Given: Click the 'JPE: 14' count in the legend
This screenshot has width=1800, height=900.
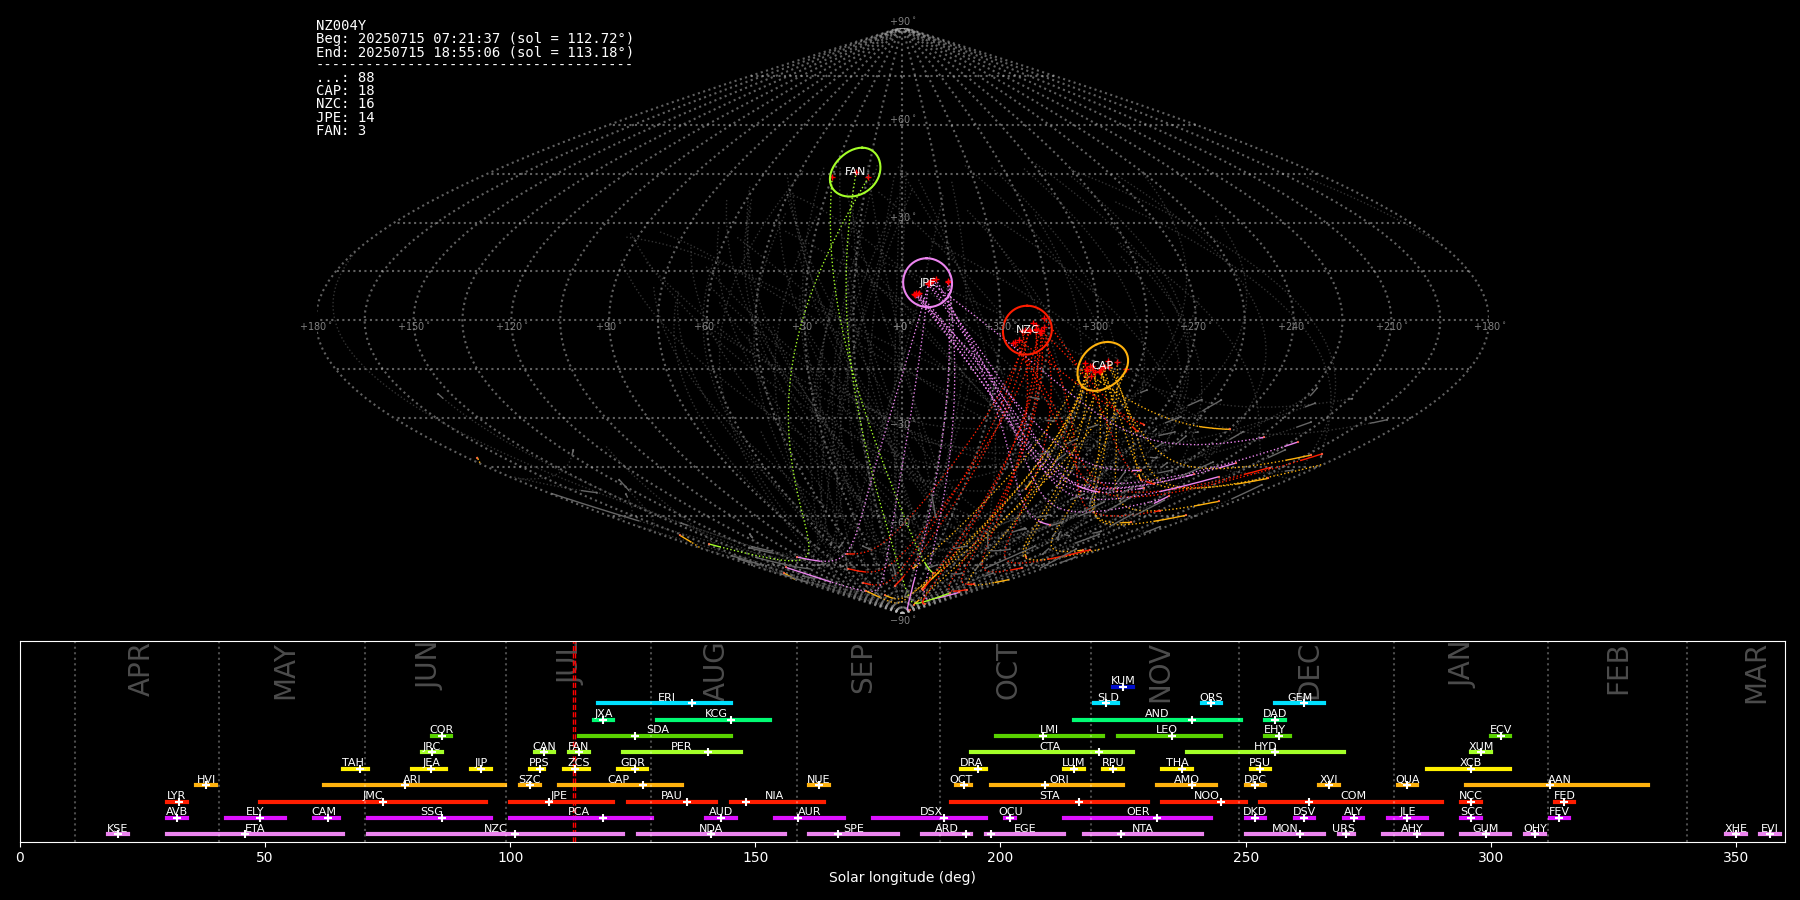Looking at the screenshot, I should pyautogui.click(x=345, y=118).
